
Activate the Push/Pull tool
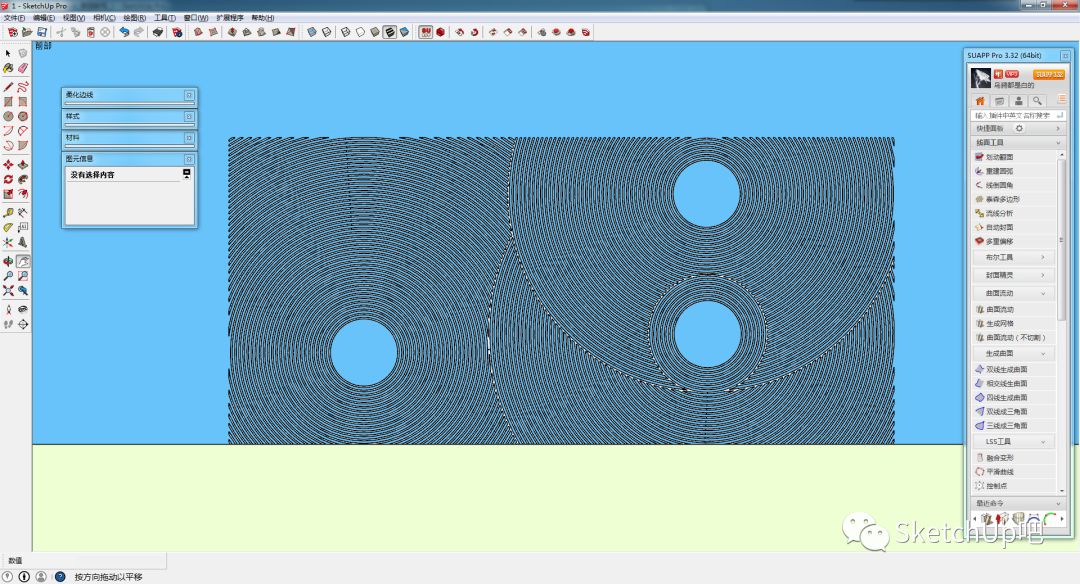(23, 165)
